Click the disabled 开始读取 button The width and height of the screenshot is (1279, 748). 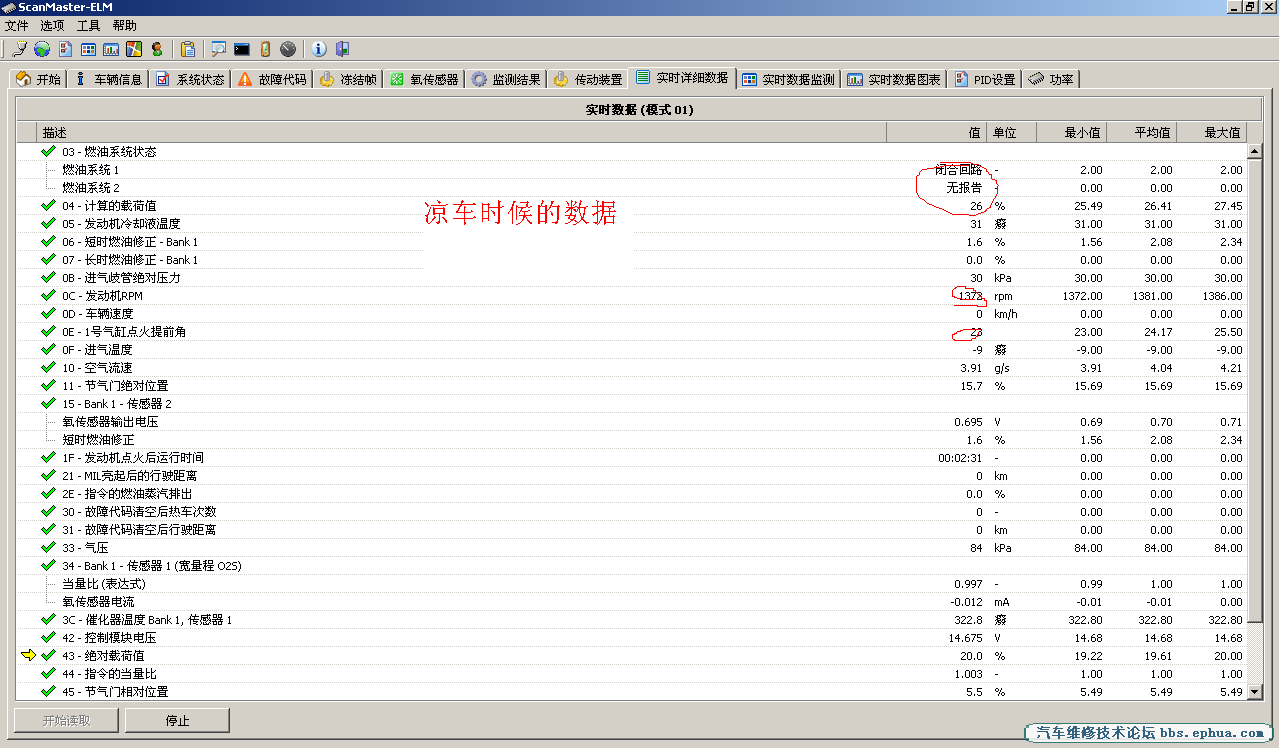66,720
